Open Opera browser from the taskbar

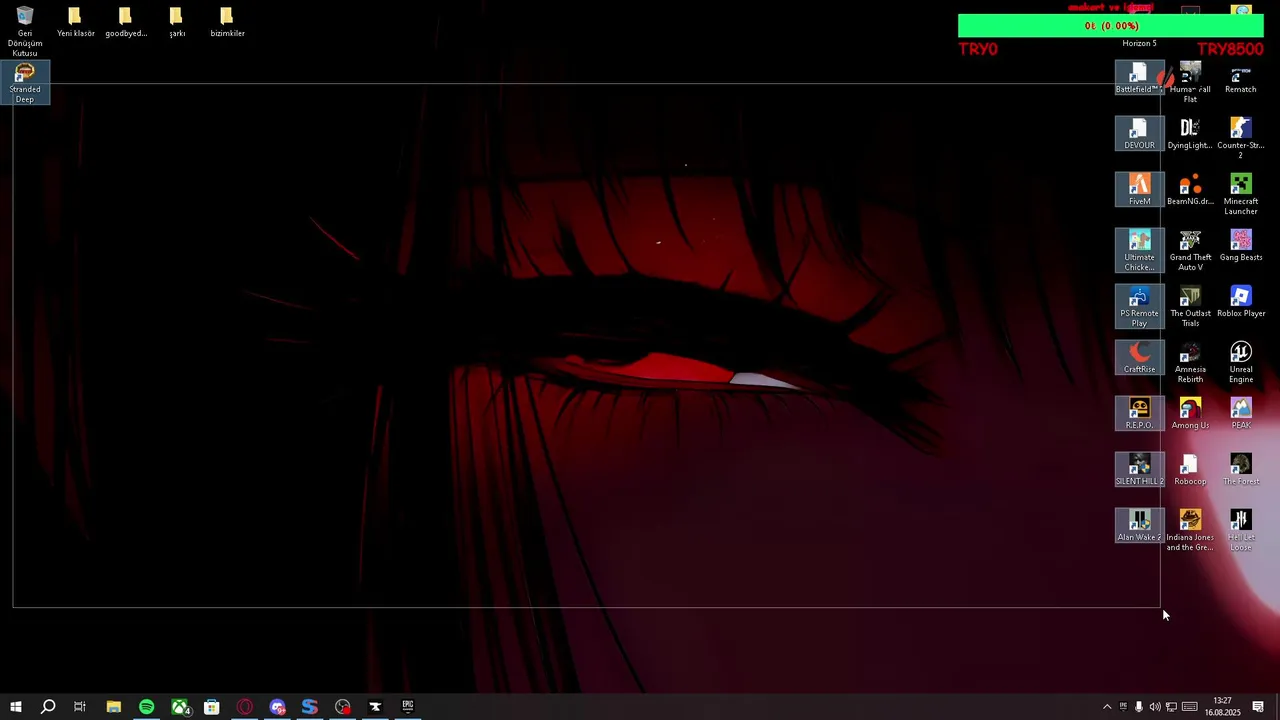[245, 707]
